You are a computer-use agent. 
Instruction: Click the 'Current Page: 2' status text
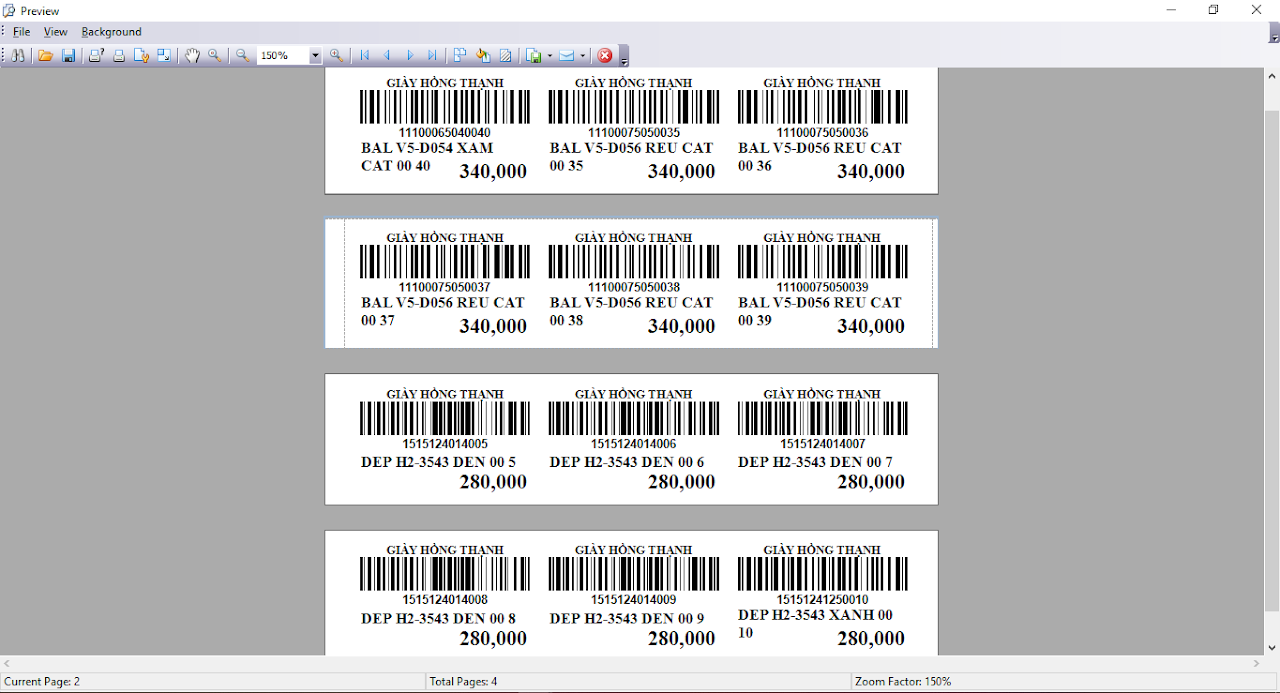[42, 682]
